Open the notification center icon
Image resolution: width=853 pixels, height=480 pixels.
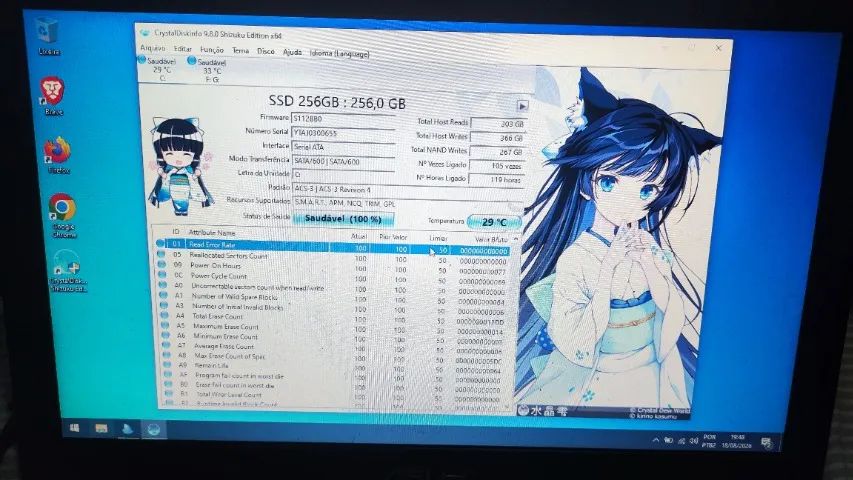[x=767, y=443]
